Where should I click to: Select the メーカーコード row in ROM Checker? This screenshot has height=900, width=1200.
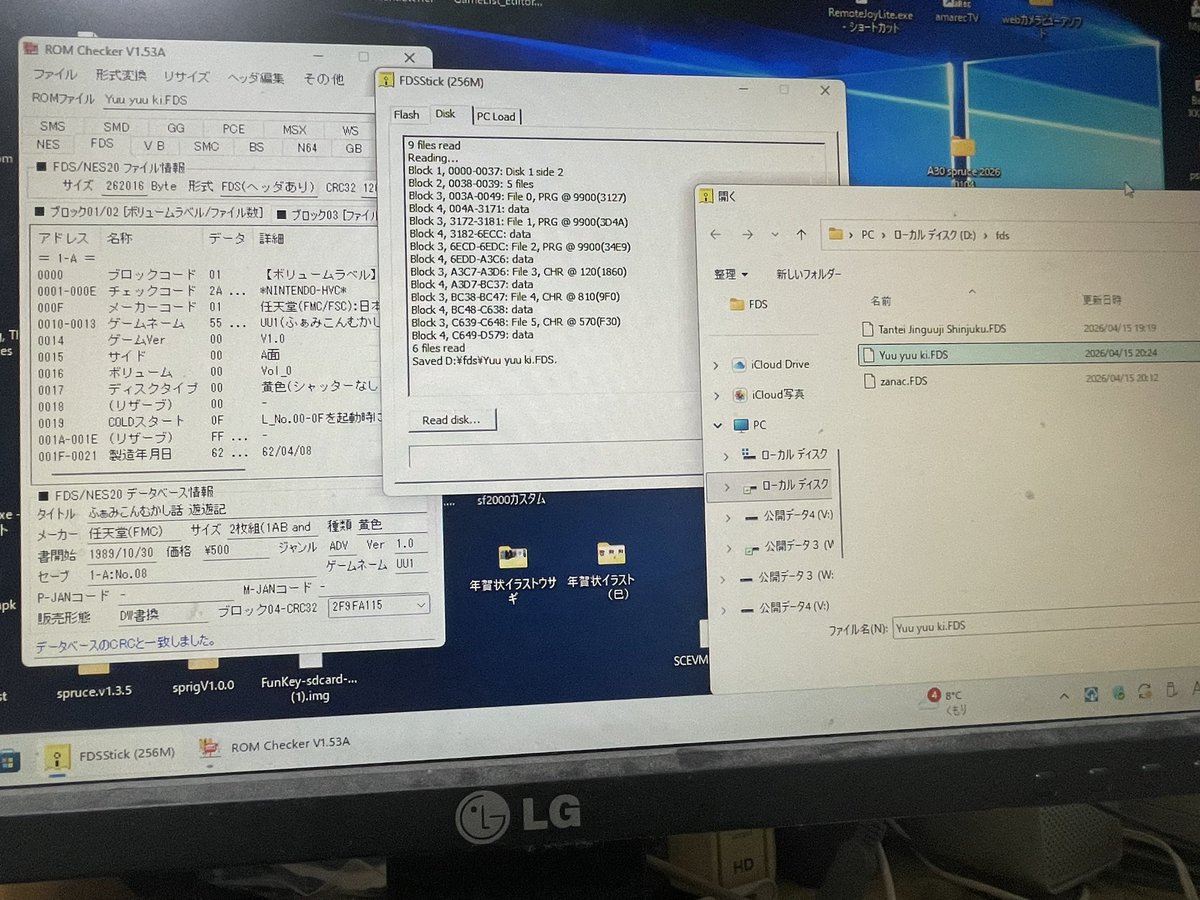click(207, 307)
